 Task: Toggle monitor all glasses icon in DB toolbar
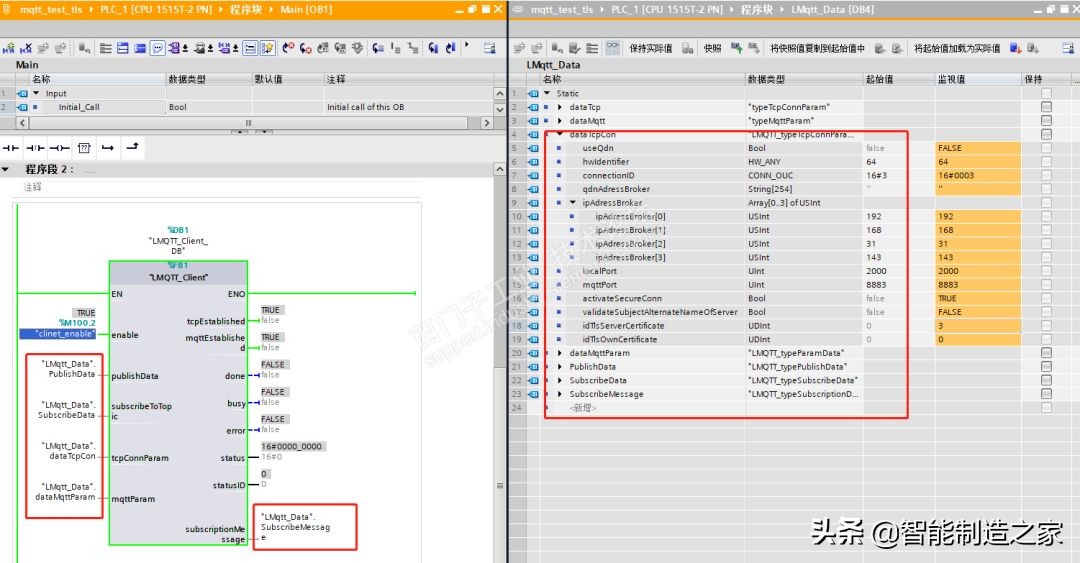(x=614, y=48)
